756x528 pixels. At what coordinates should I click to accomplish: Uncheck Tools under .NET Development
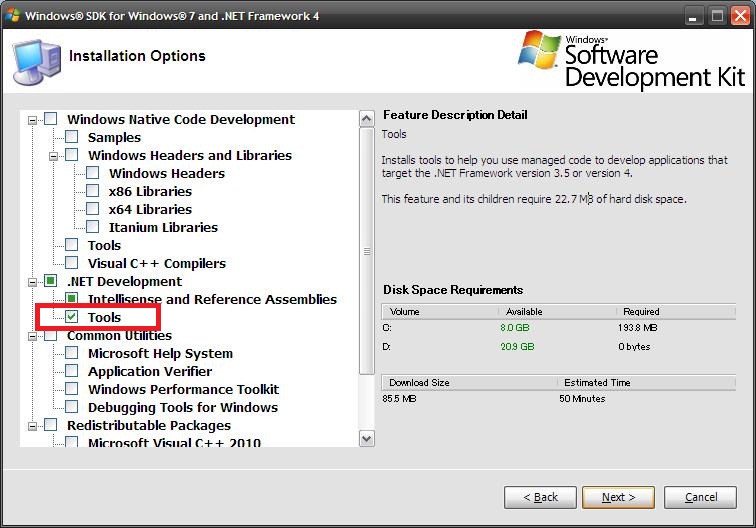tap(71, 317)
